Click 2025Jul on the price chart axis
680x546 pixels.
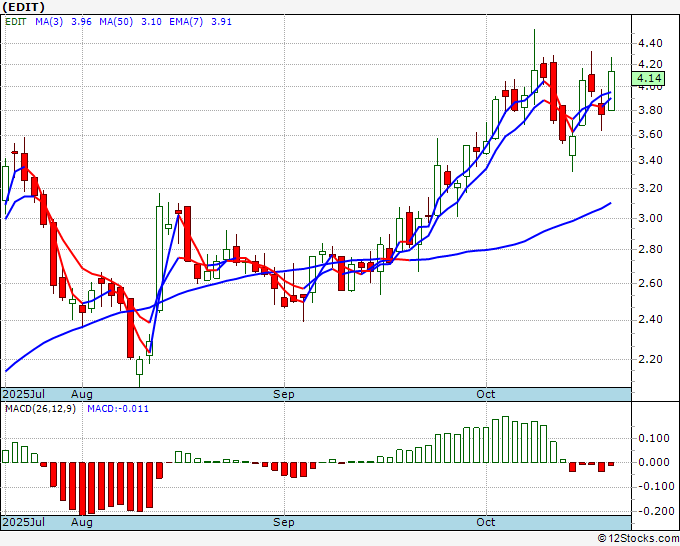(x=24, y=394)
